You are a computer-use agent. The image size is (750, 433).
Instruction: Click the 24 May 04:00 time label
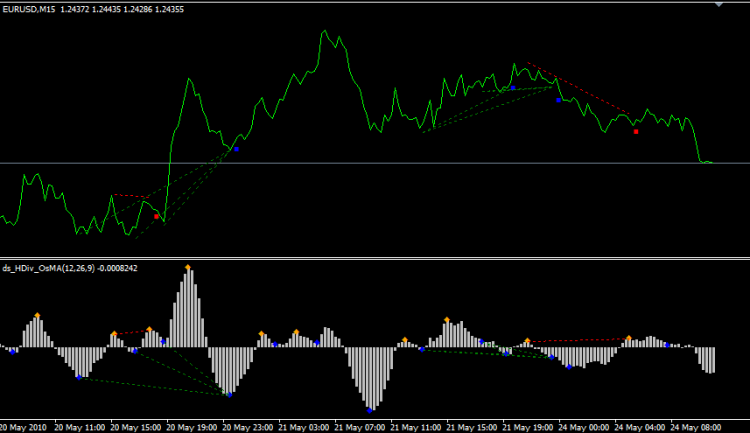click(640, 427)
